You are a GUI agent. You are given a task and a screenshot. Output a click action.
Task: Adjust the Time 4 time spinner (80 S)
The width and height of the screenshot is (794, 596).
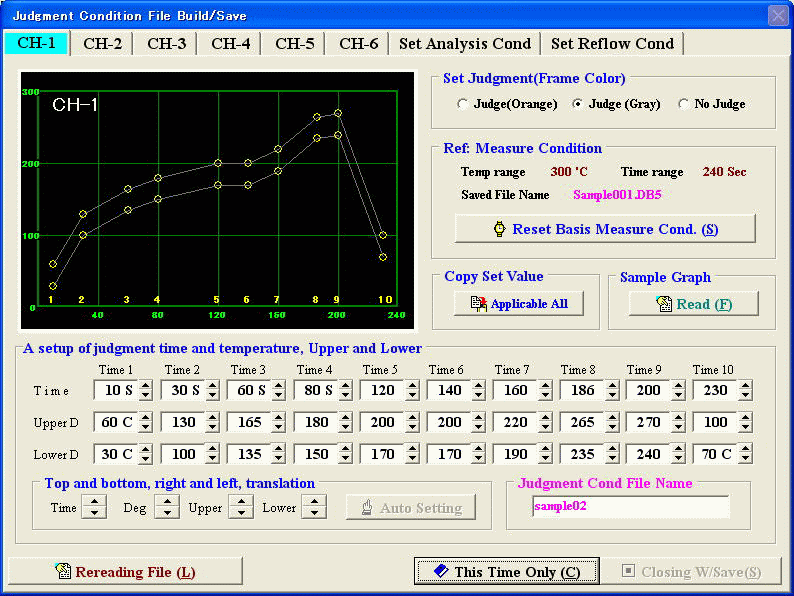[x=345, y=390]
